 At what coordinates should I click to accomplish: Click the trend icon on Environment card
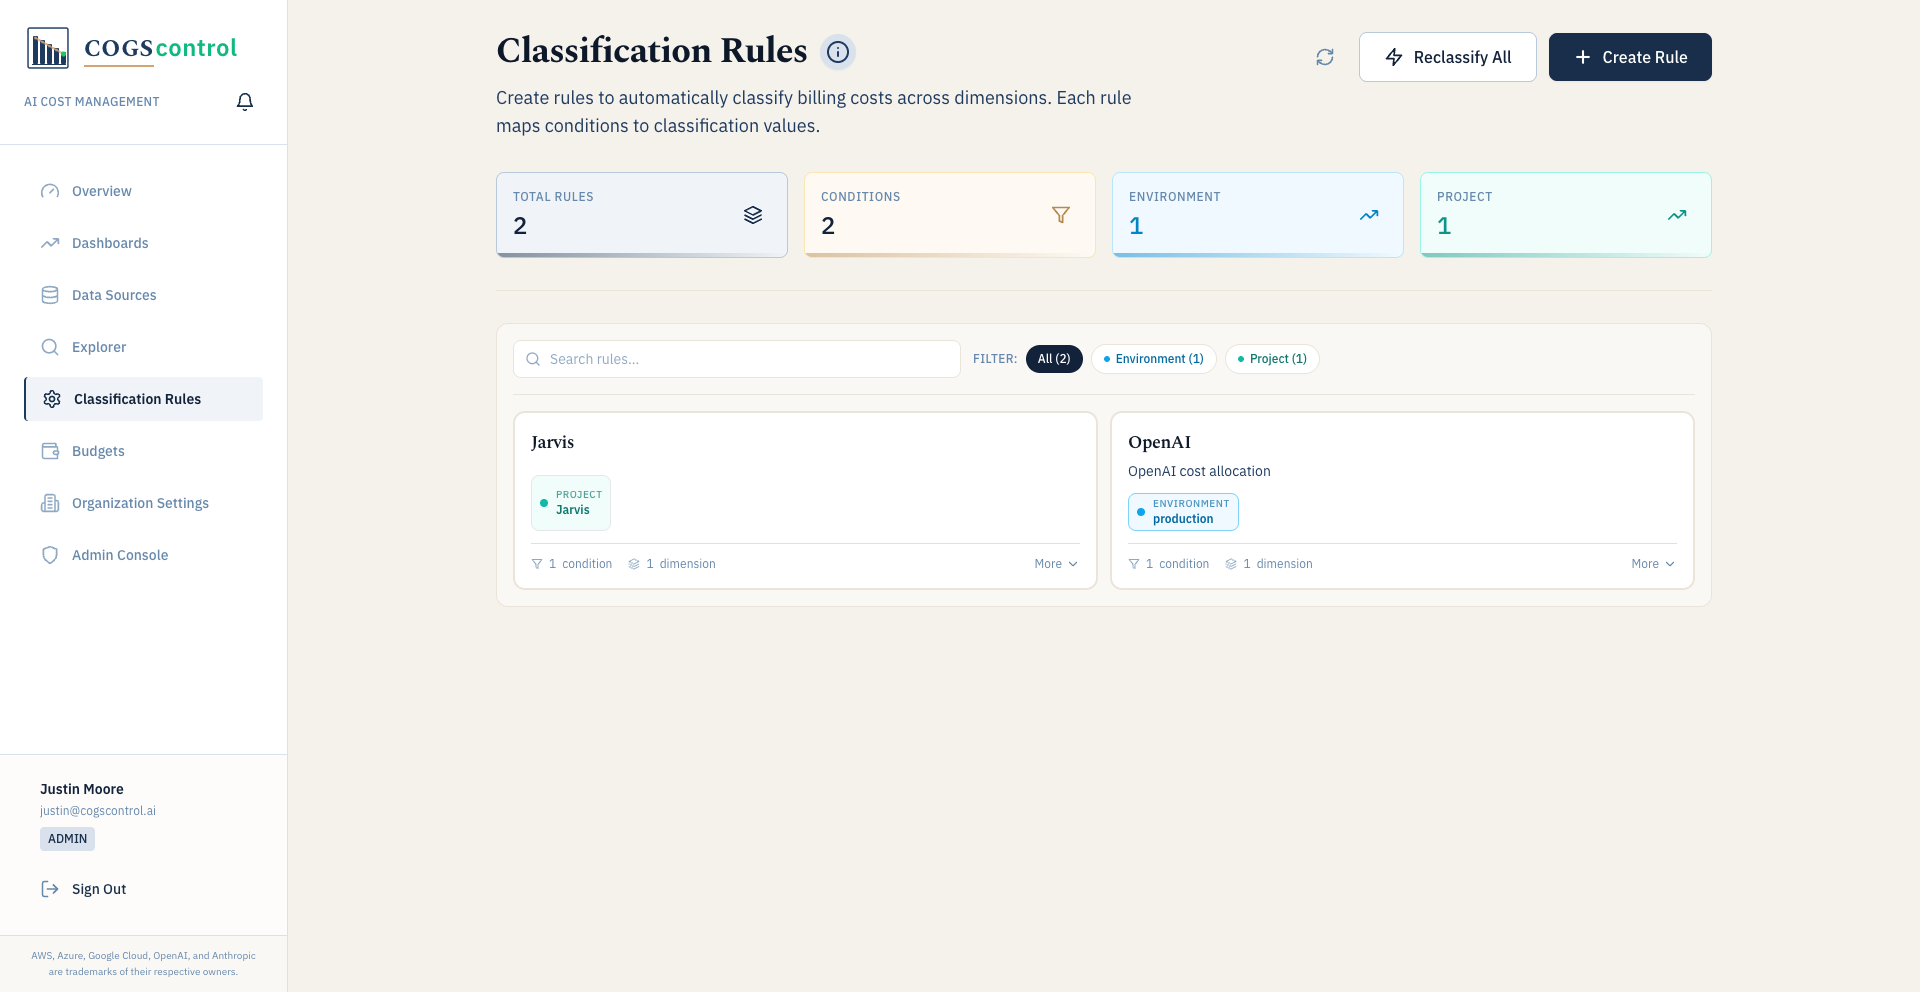click(1369, 214)
